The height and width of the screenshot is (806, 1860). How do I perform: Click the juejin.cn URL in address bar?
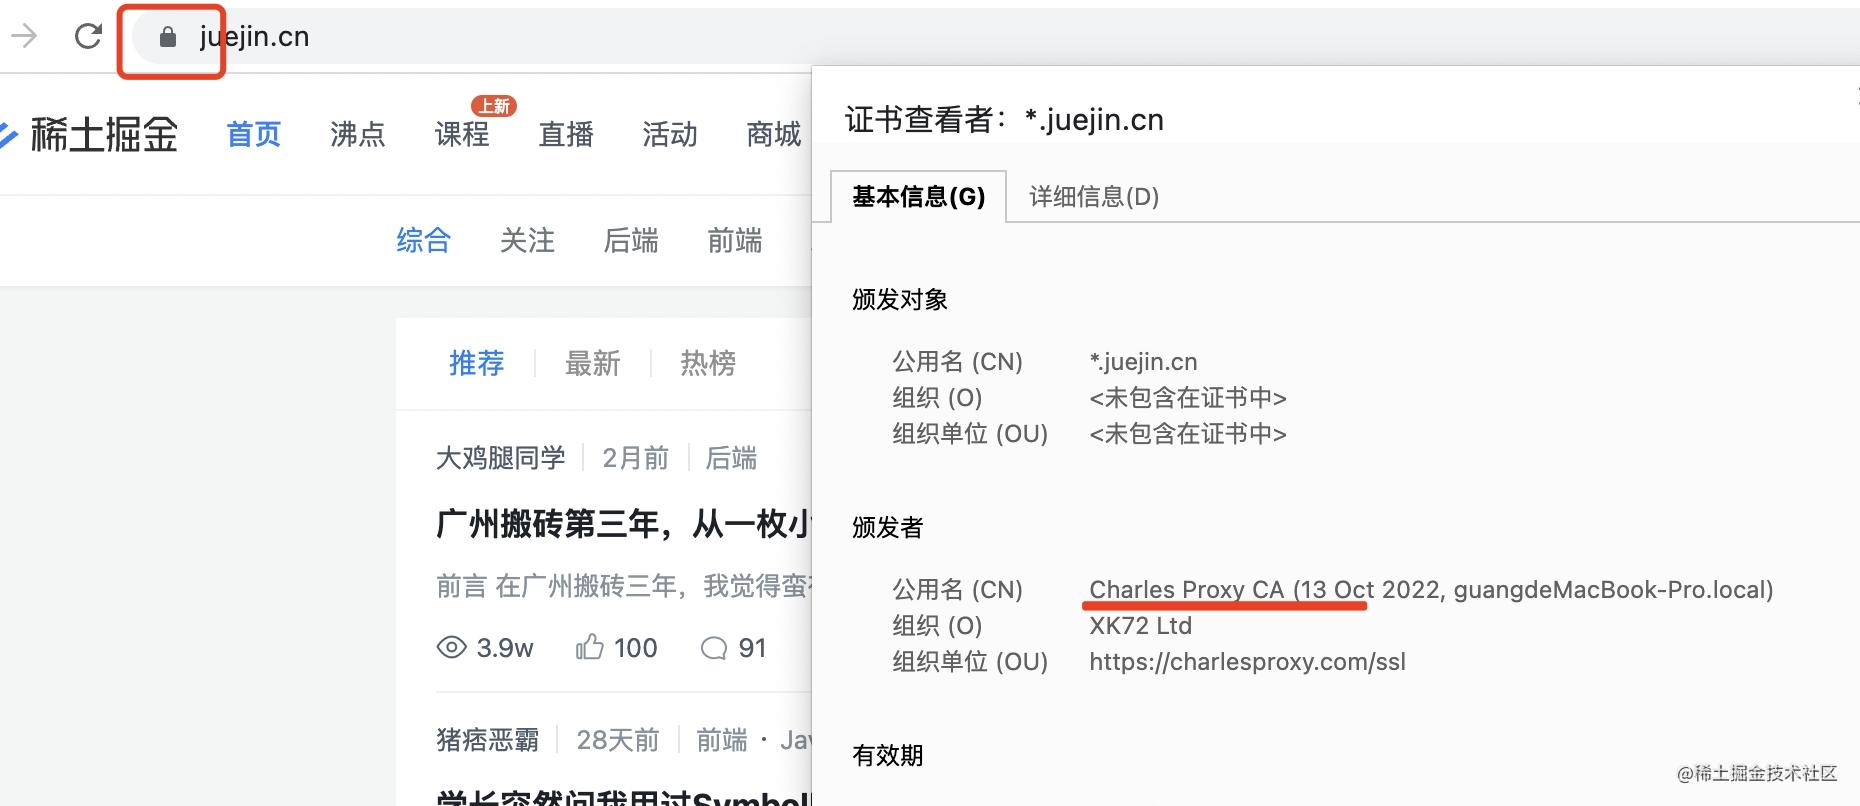[x=254, y=37]
